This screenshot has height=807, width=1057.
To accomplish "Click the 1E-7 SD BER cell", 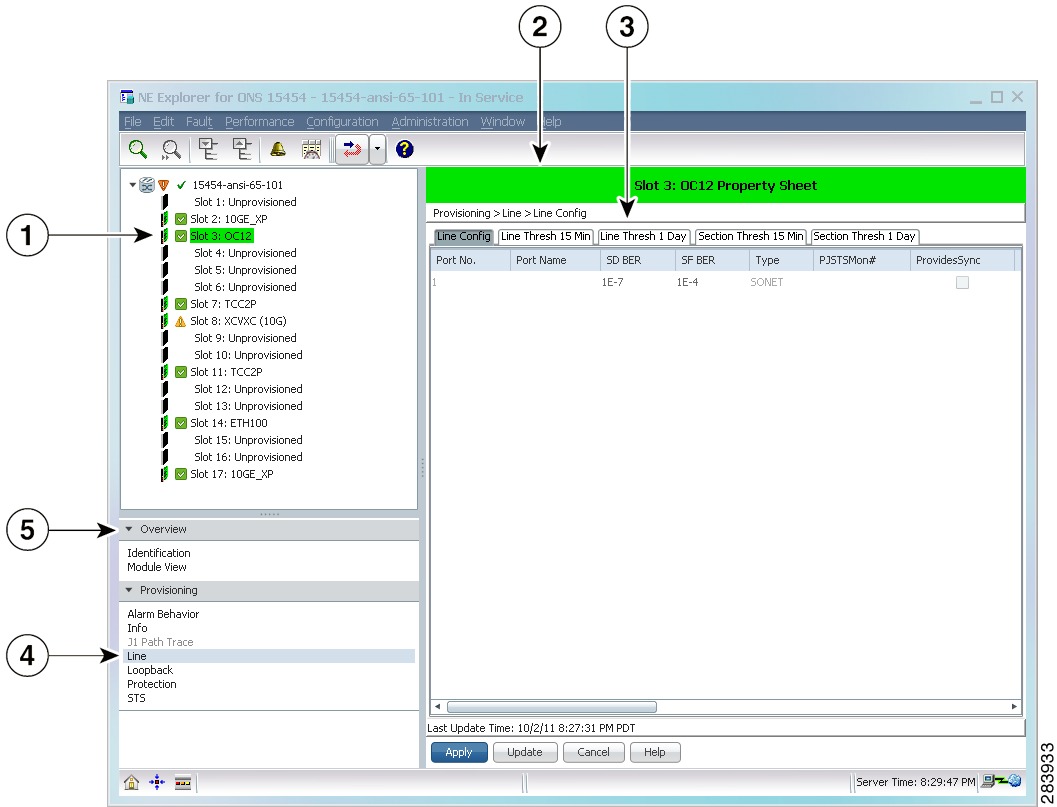I will (x=612, y=282).
